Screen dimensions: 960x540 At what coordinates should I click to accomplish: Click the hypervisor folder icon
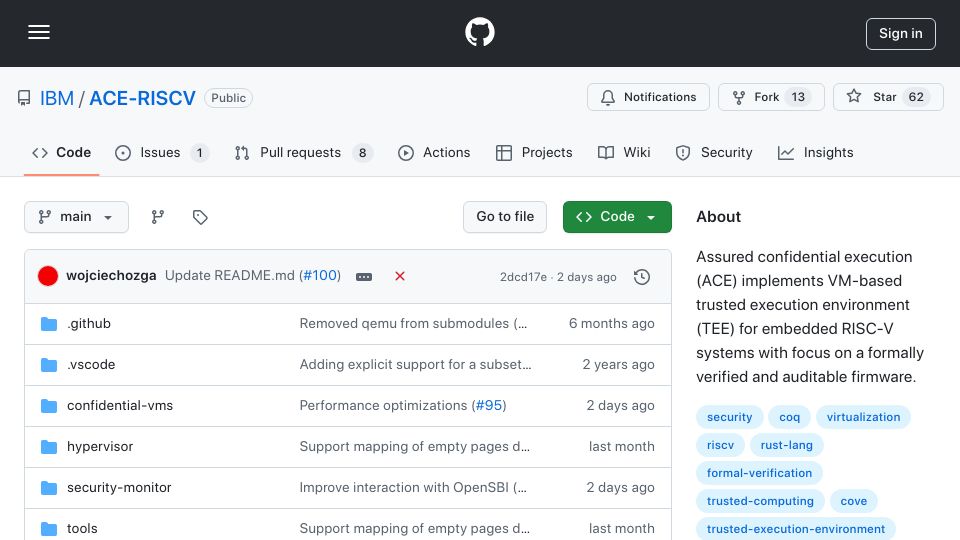click(49, 446)
